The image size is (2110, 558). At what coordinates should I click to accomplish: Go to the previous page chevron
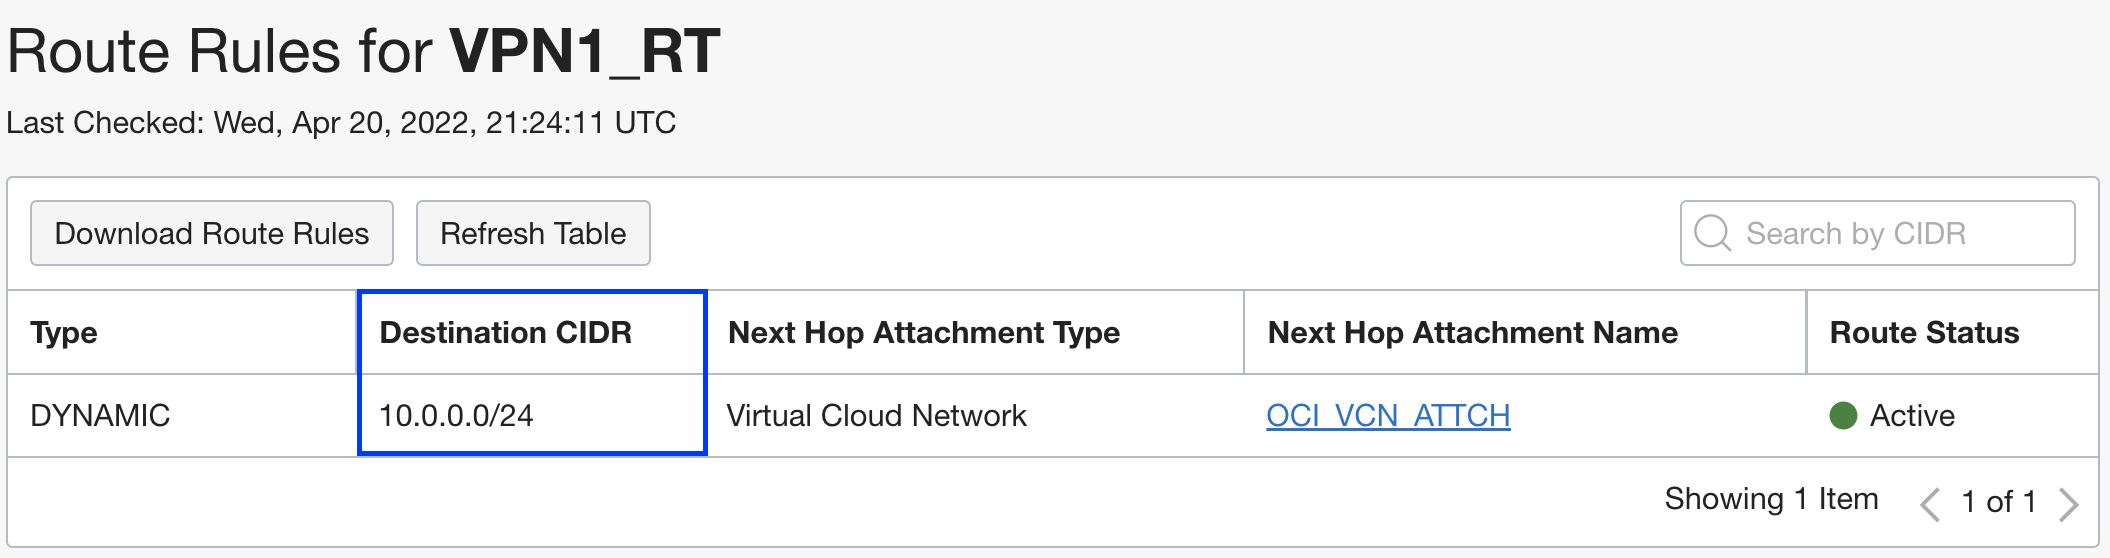coord(1930,503)
